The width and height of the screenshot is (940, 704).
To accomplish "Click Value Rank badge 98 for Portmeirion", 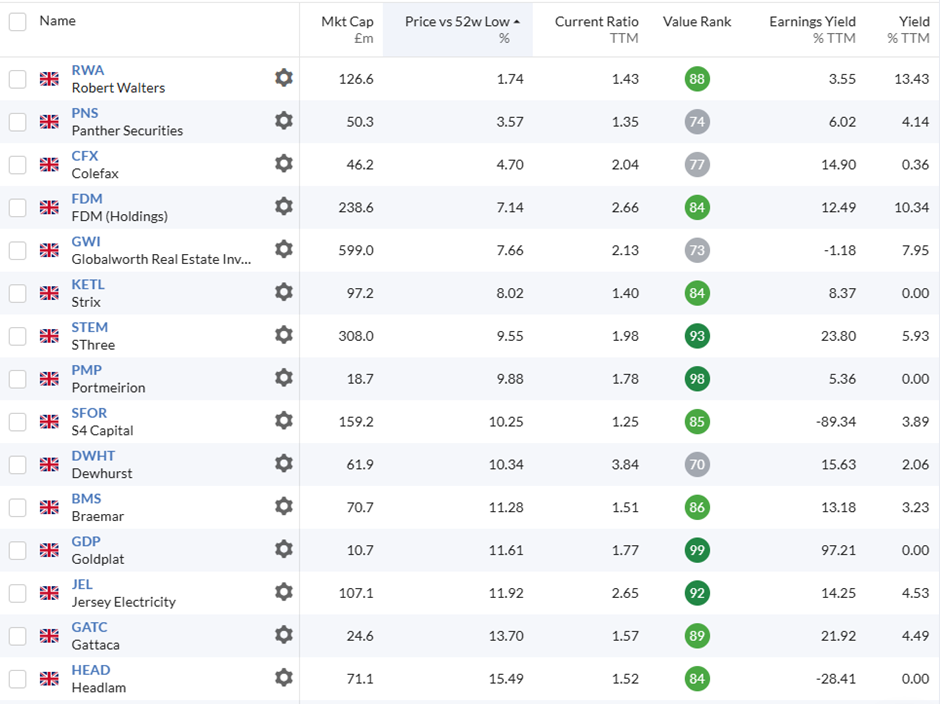I will (x=697, y=378).
